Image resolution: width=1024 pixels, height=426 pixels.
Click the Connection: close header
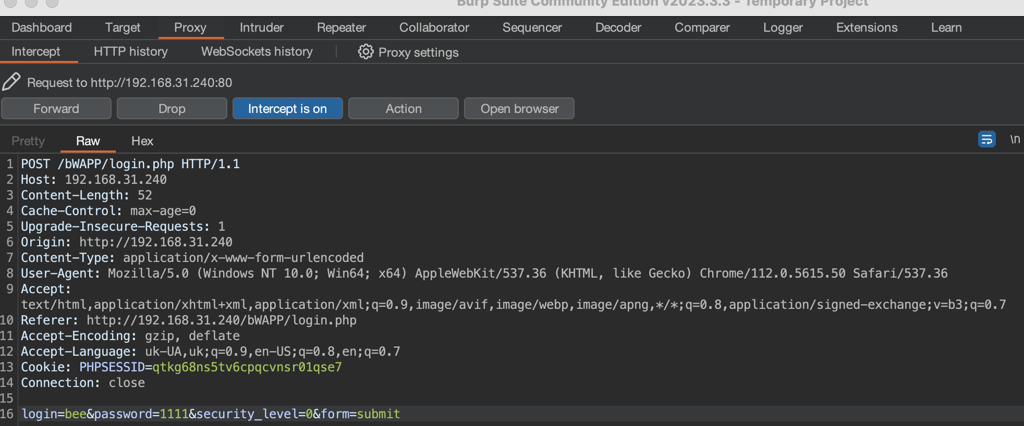pyautogui.click(x=83, y=384)
